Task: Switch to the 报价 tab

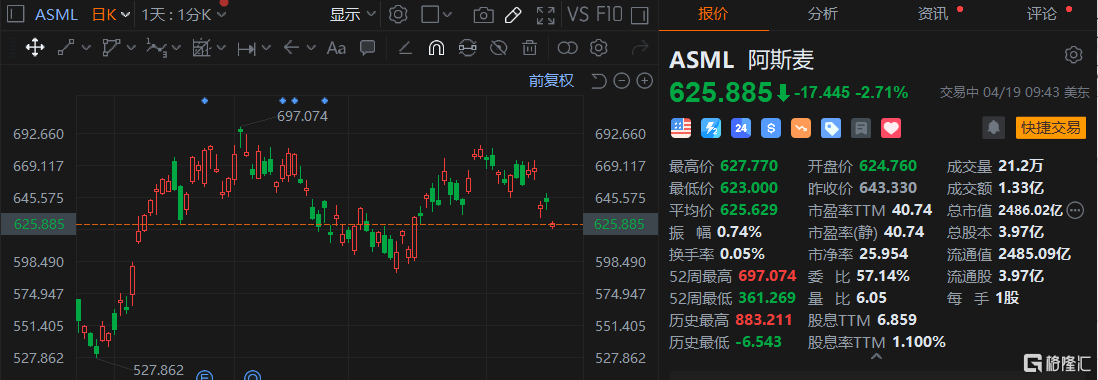Action: click(714, 14)
